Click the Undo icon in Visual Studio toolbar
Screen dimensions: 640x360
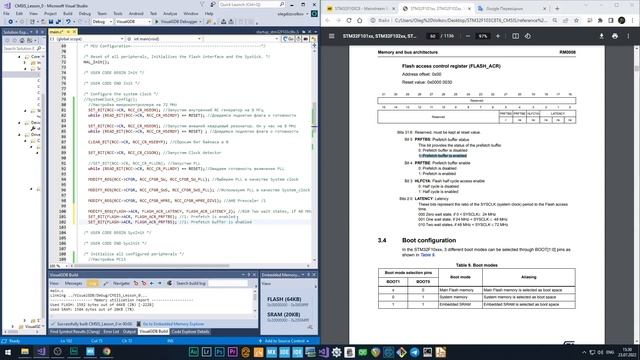pos(68,22)
